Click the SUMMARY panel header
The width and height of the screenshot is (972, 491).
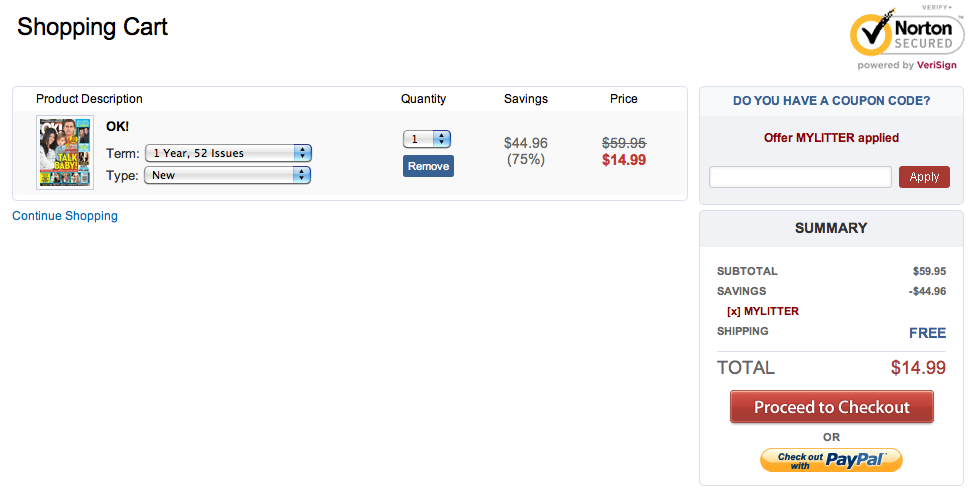pyautogui.click(x=831, y=228)
